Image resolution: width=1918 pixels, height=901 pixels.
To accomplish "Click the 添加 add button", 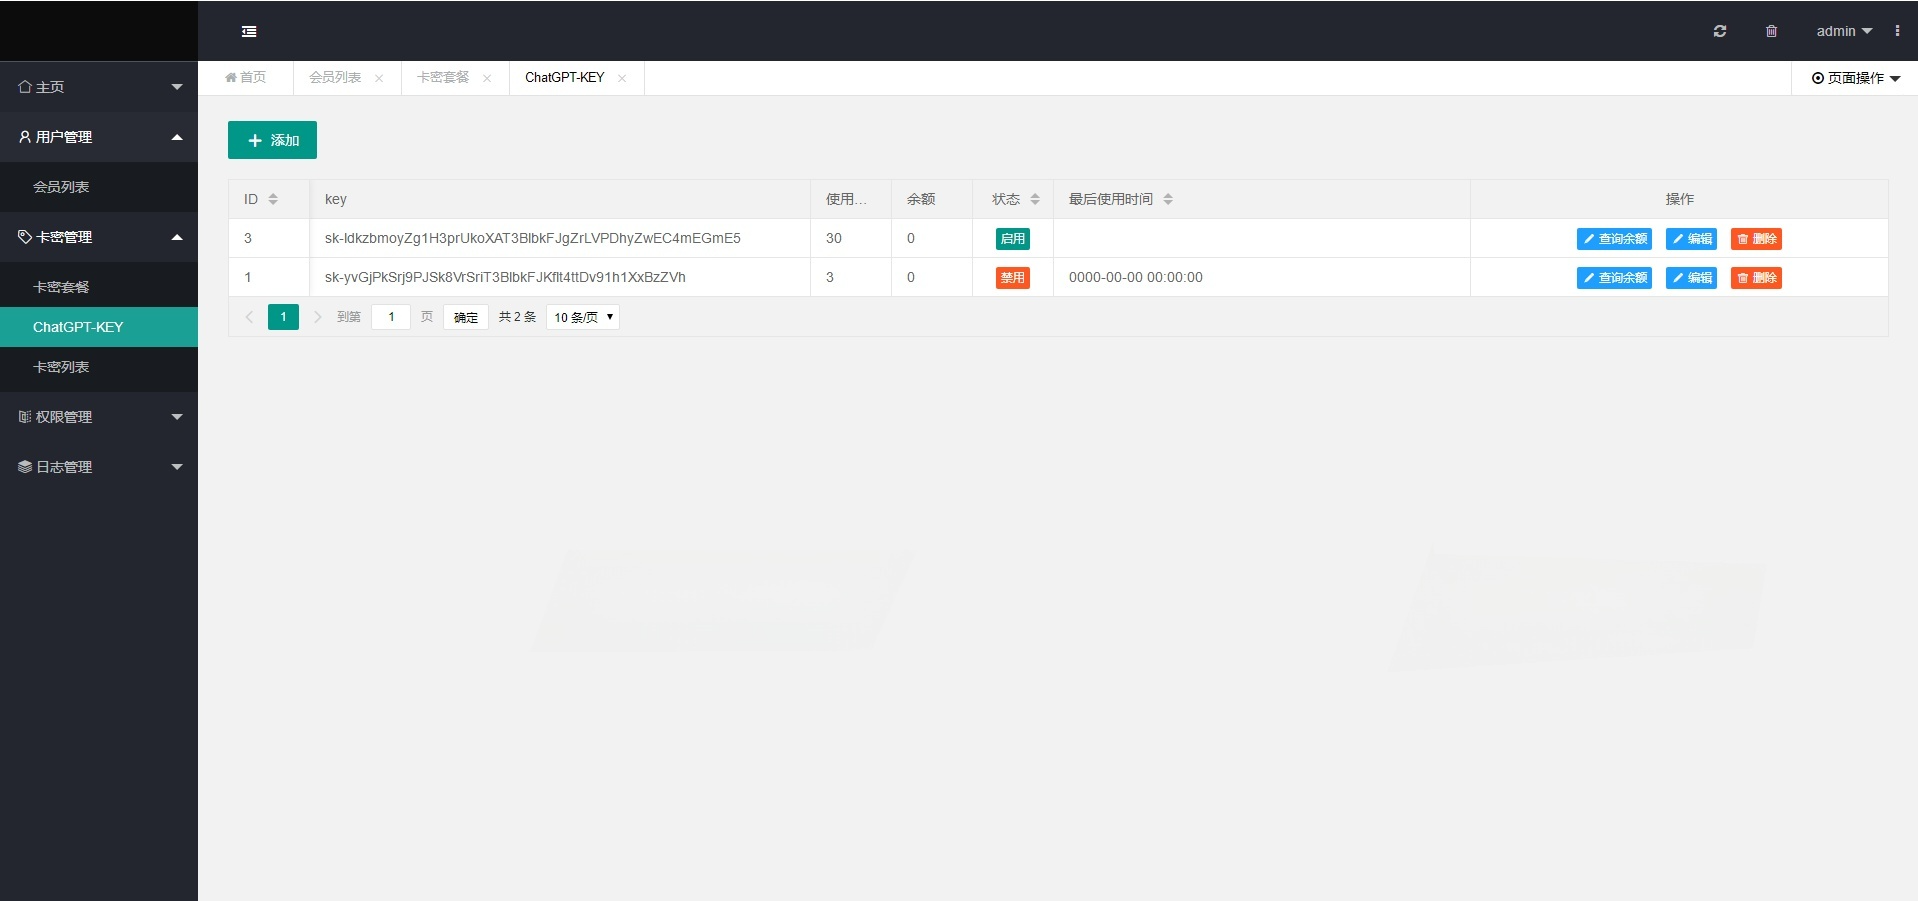I will 272,140.
